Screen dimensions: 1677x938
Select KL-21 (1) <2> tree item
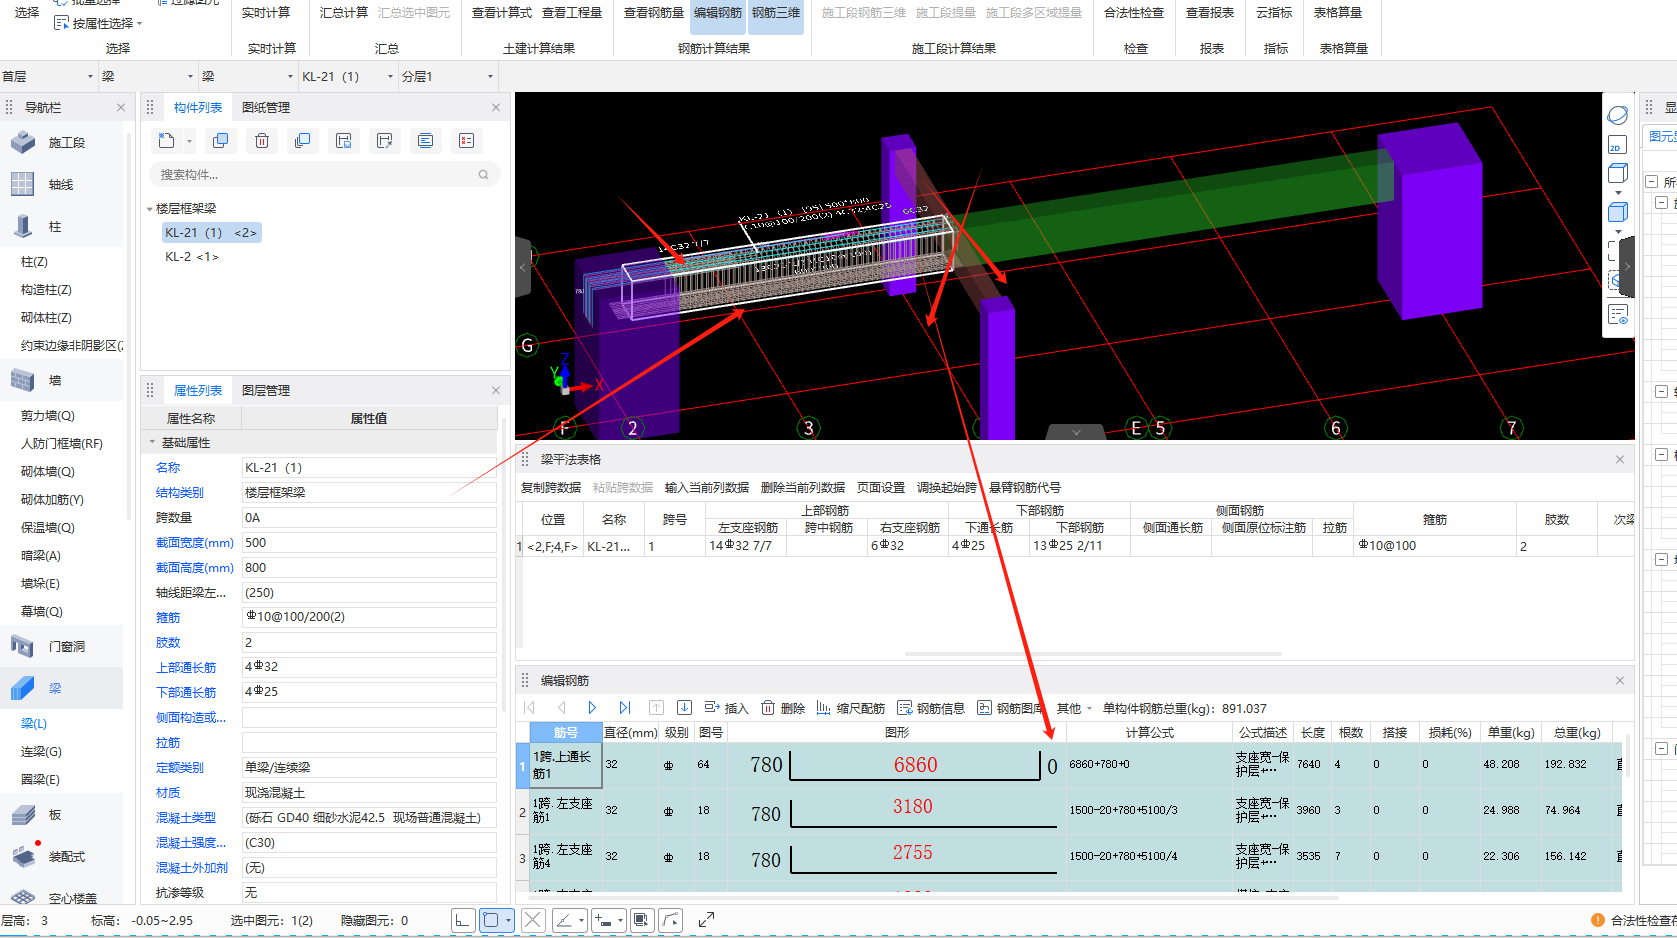point(211,233)
